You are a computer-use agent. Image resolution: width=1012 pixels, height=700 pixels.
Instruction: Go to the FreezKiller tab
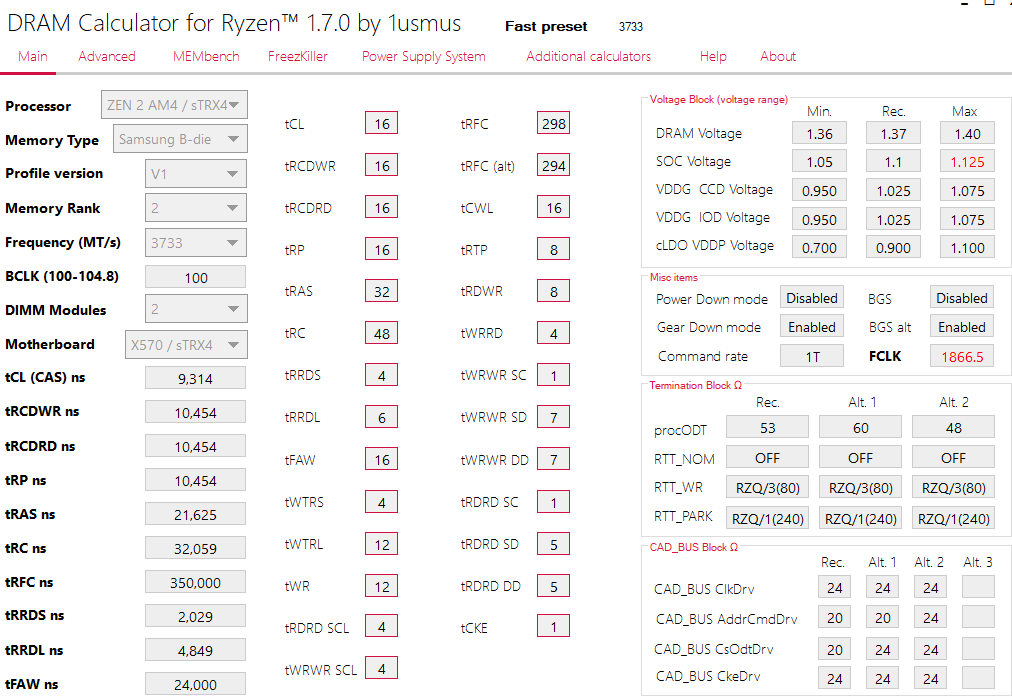coord(298,56)
